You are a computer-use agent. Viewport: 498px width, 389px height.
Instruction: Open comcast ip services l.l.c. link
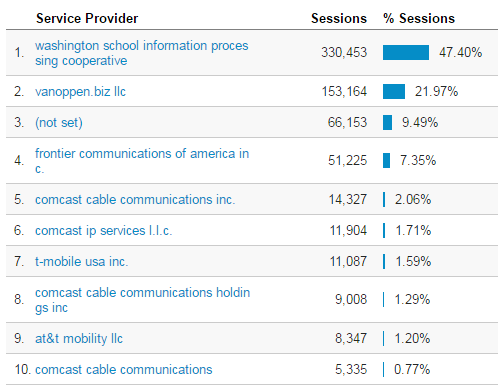(x=104, y=230)
